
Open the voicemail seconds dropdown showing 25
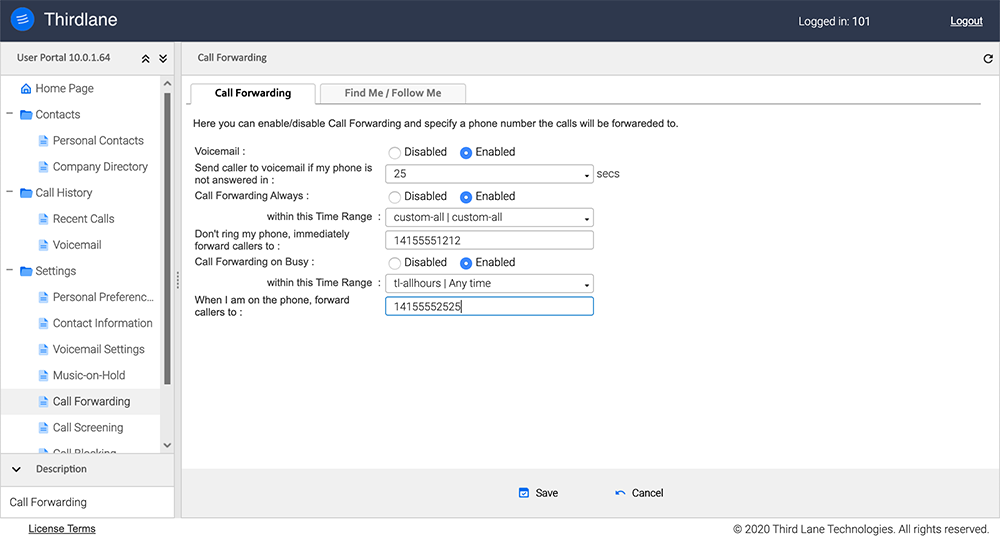tap(489, 174)
